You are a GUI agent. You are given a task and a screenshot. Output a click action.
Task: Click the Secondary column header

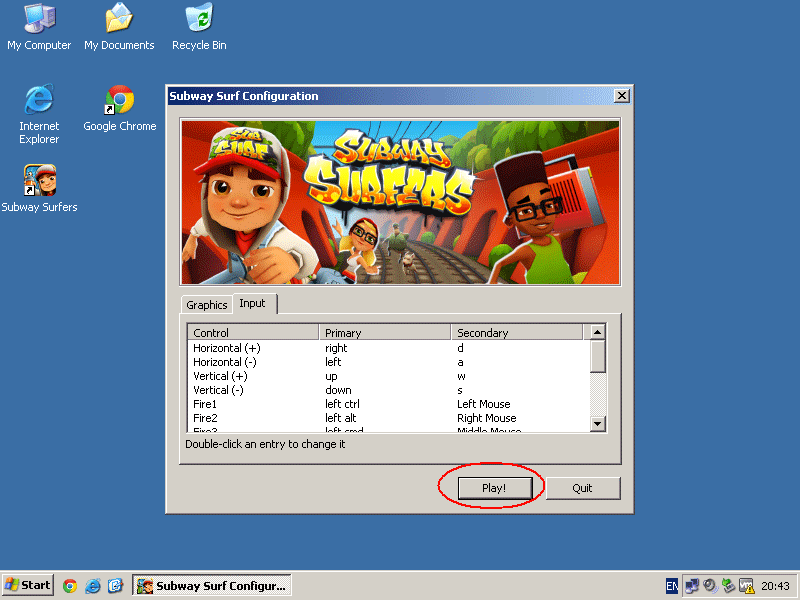click(x=517, y=333)
